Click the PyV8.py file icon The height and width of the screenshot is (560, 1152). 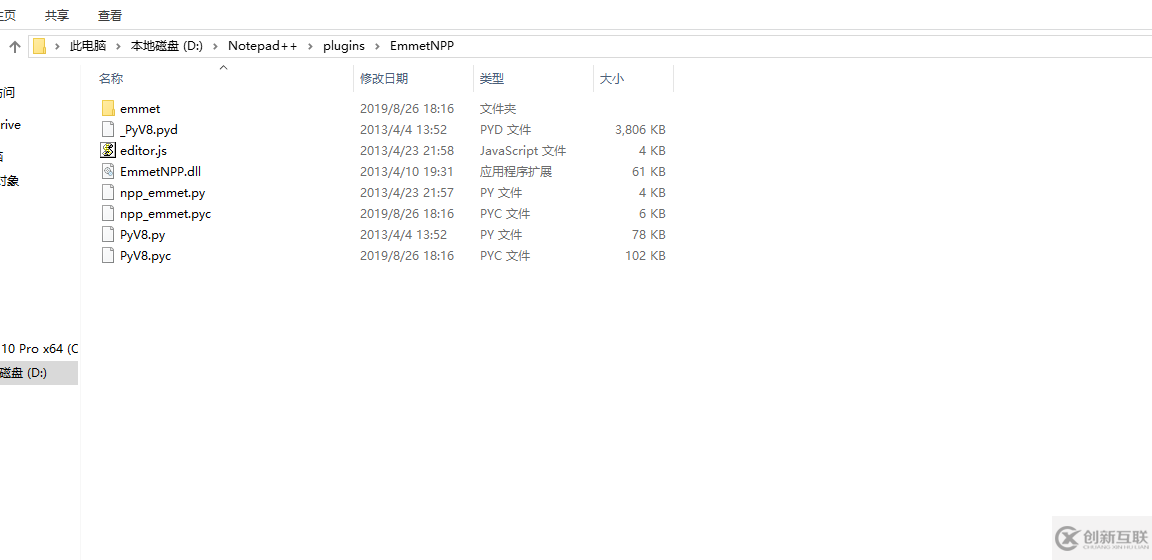coord(108,234)
